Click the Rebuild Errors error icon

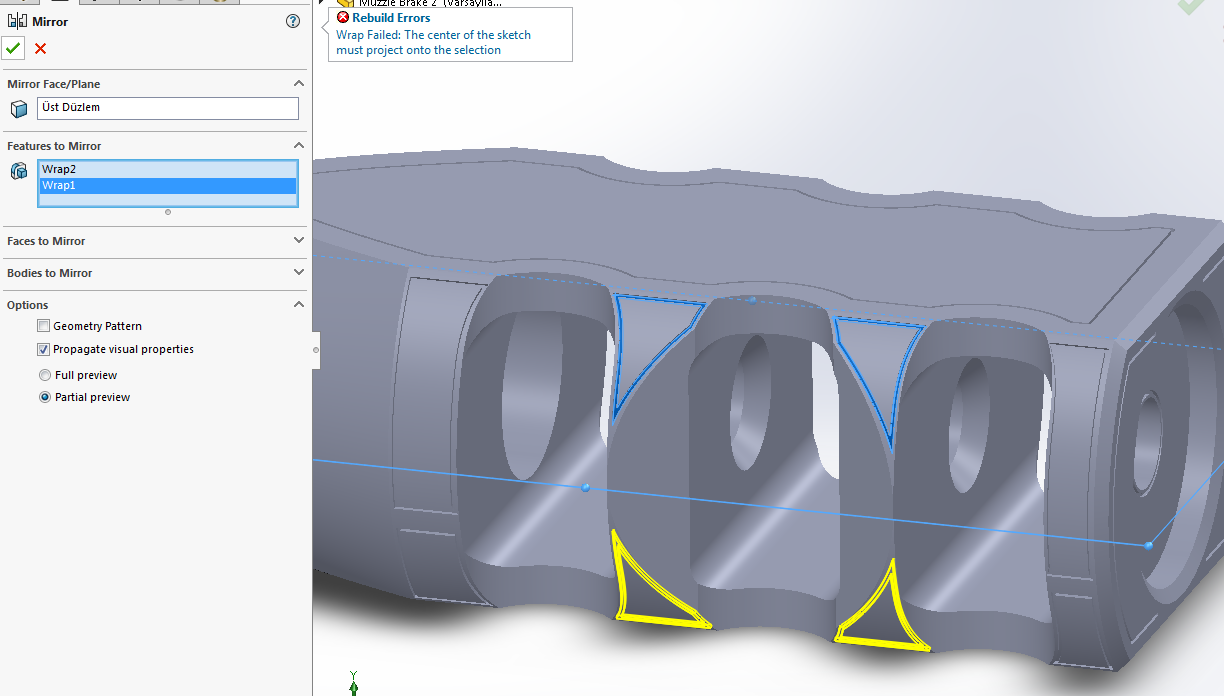343,17
